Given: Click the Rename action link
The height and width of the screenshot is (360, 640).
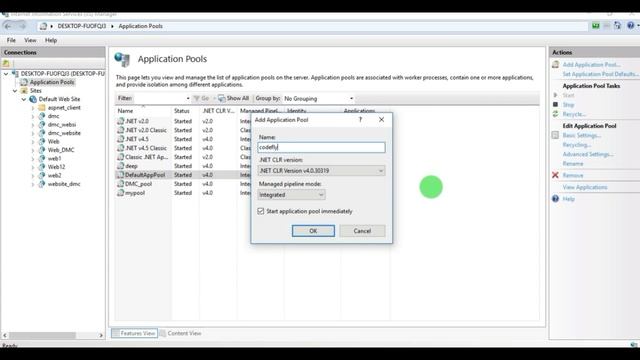Looking at the screenshot, I should click(573, 163).
